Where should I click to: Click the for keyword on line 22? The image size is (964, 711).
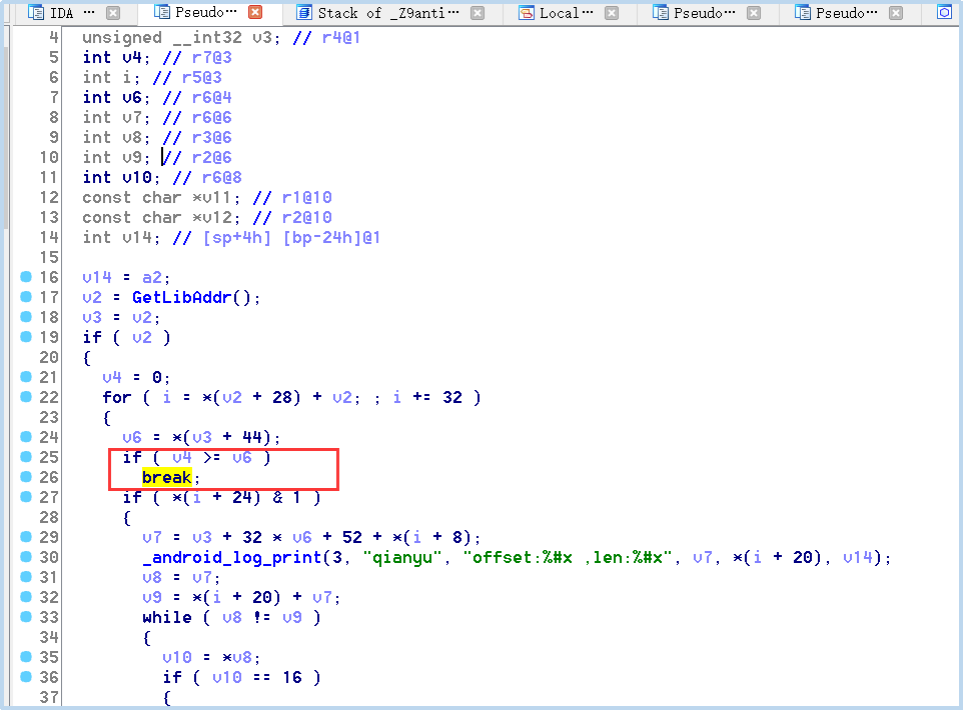[x=117, y=397]
